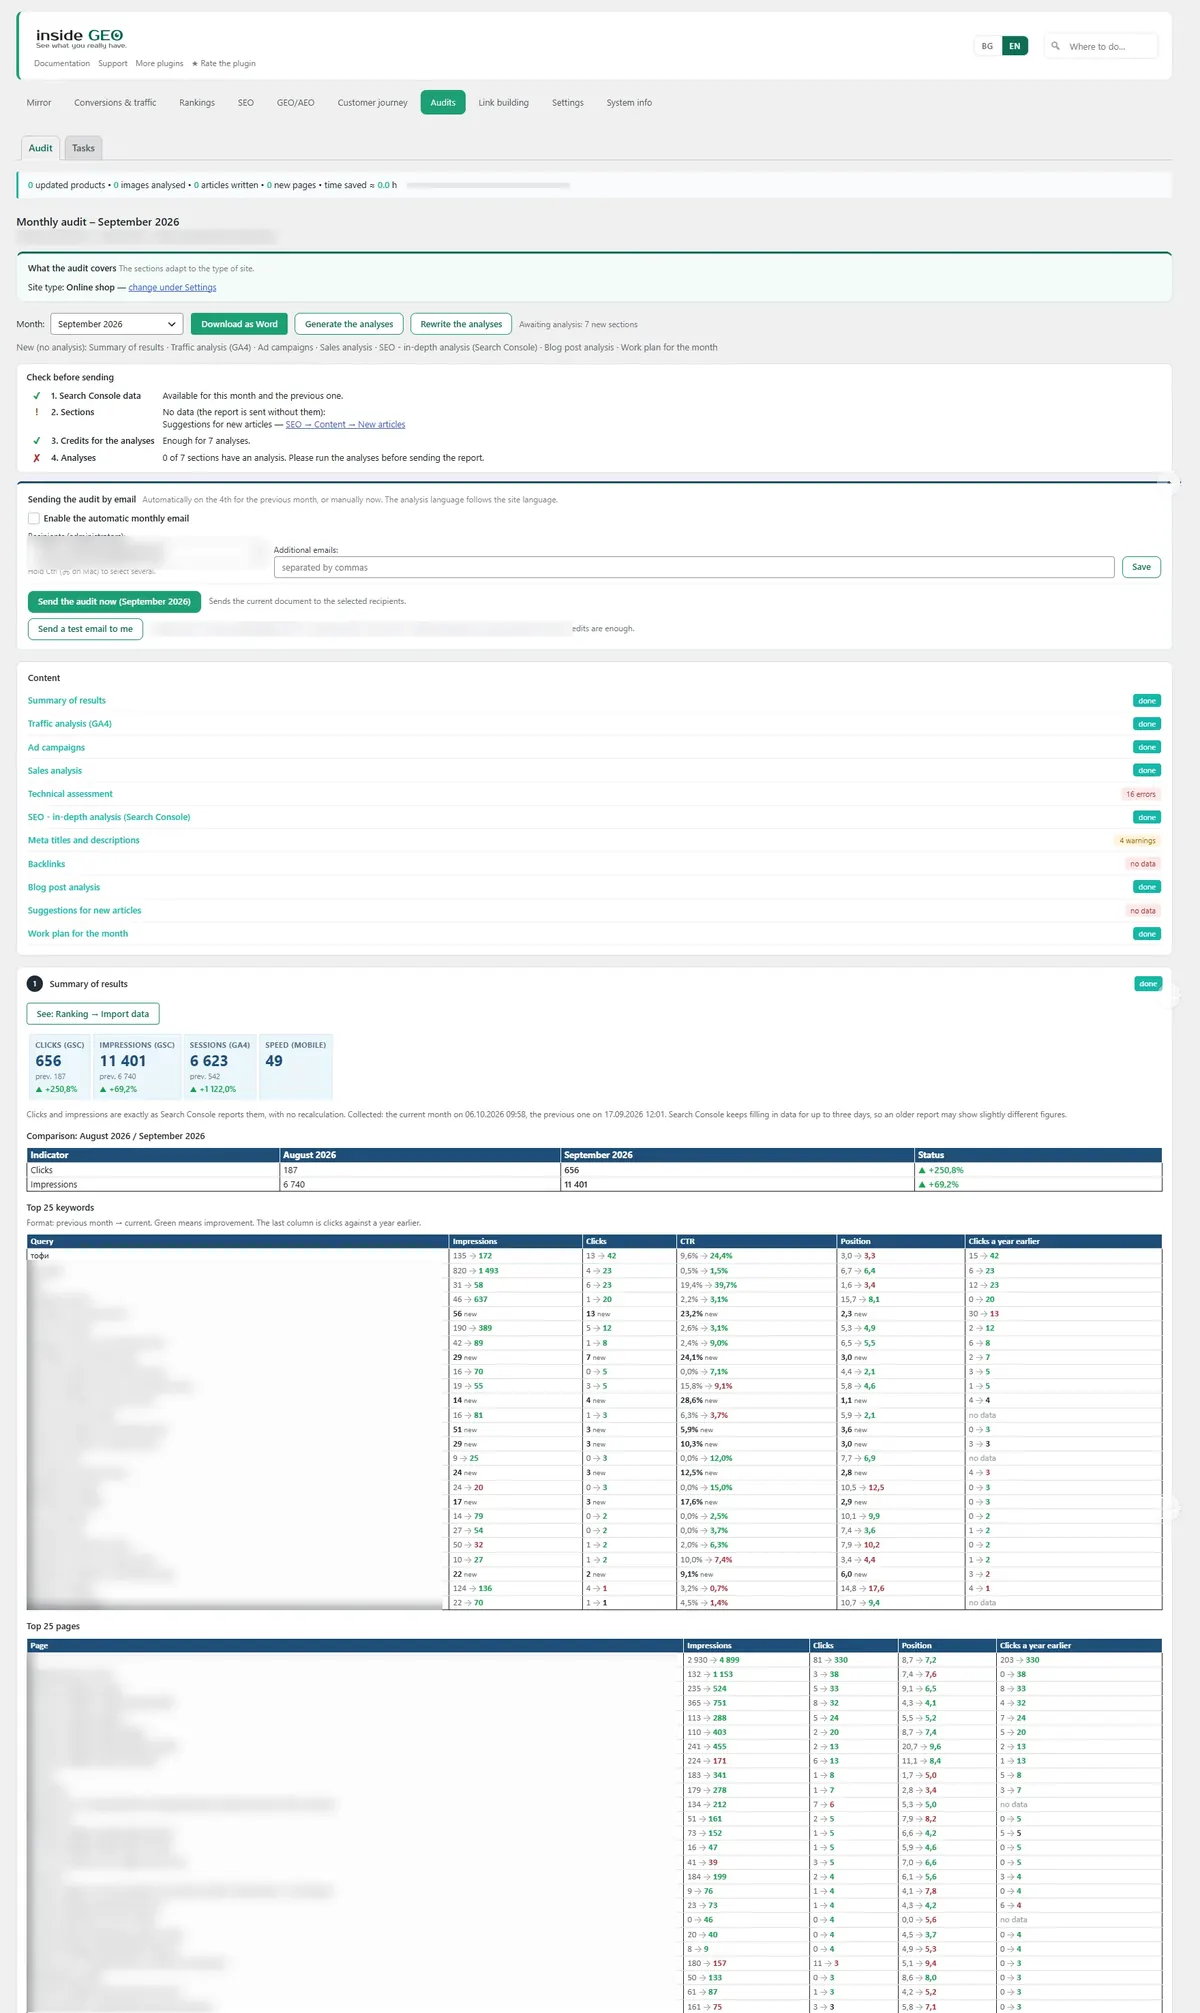Open the Customer journey tab
This screenshot has width=1200, height=2013.
point(373,103)
